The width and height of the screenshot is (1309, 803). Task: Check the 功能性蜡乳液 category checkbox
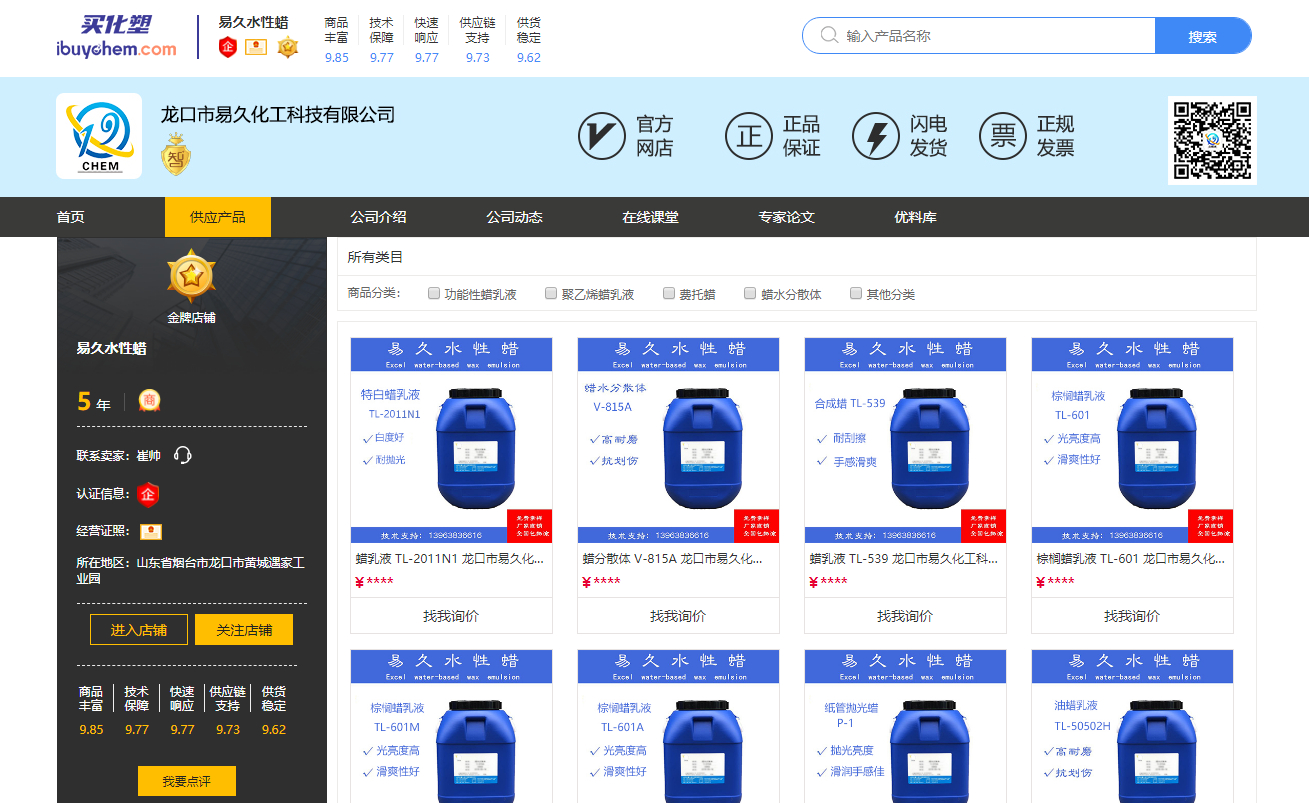[434, 294]
